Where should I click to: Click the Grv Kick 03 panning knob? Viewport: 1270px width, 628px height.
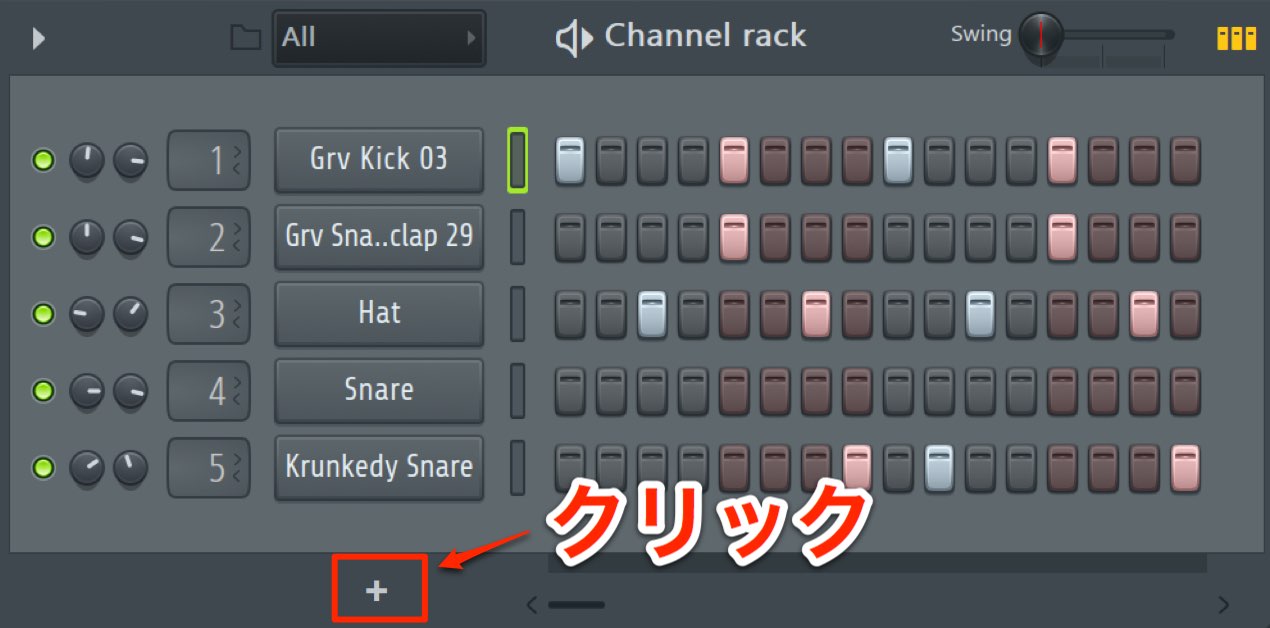[87, 160]
